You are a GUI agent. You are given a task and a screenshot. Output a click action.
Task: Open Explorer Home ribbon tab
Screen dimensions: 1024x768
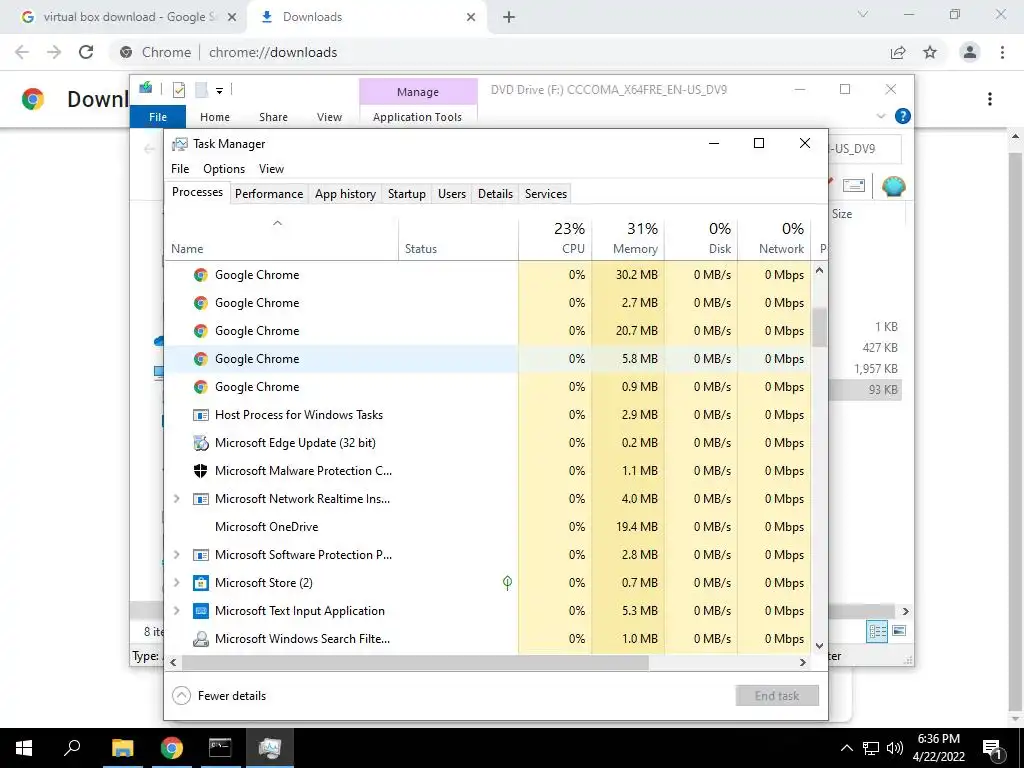click(215, 117)
